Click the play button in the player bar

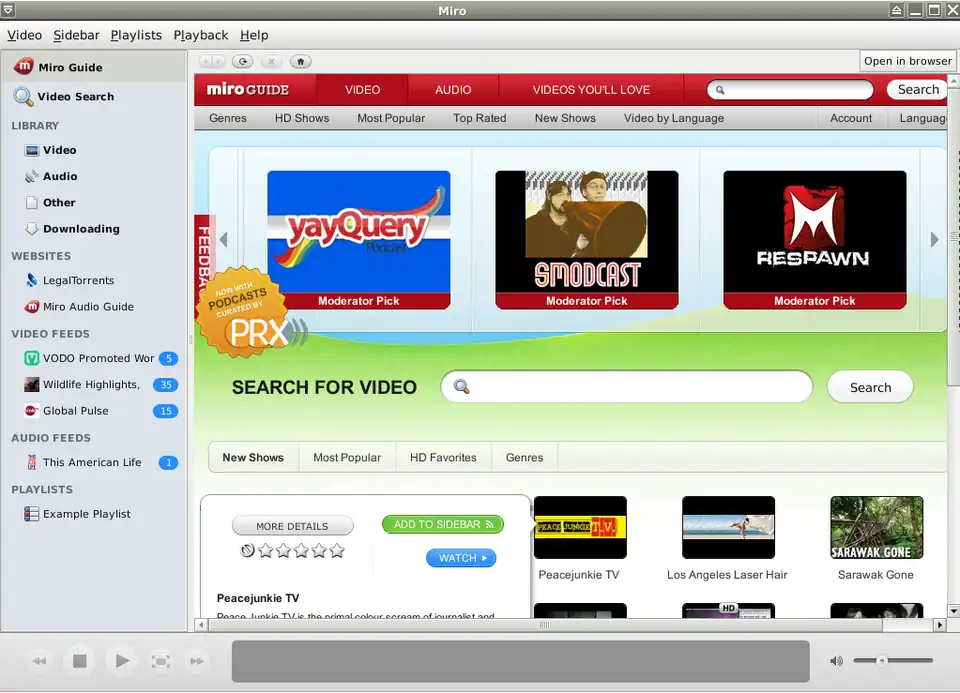click(x=122, y=661)
